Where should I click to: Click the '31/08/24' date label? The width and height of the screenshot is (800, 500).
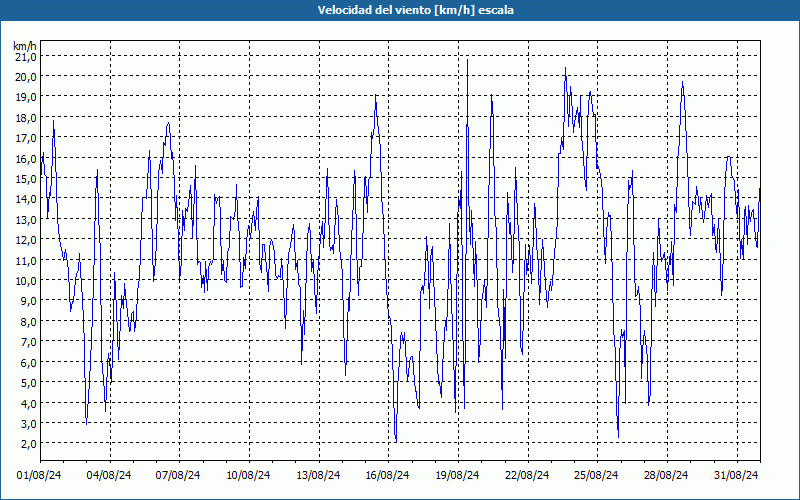click(736, 476)
